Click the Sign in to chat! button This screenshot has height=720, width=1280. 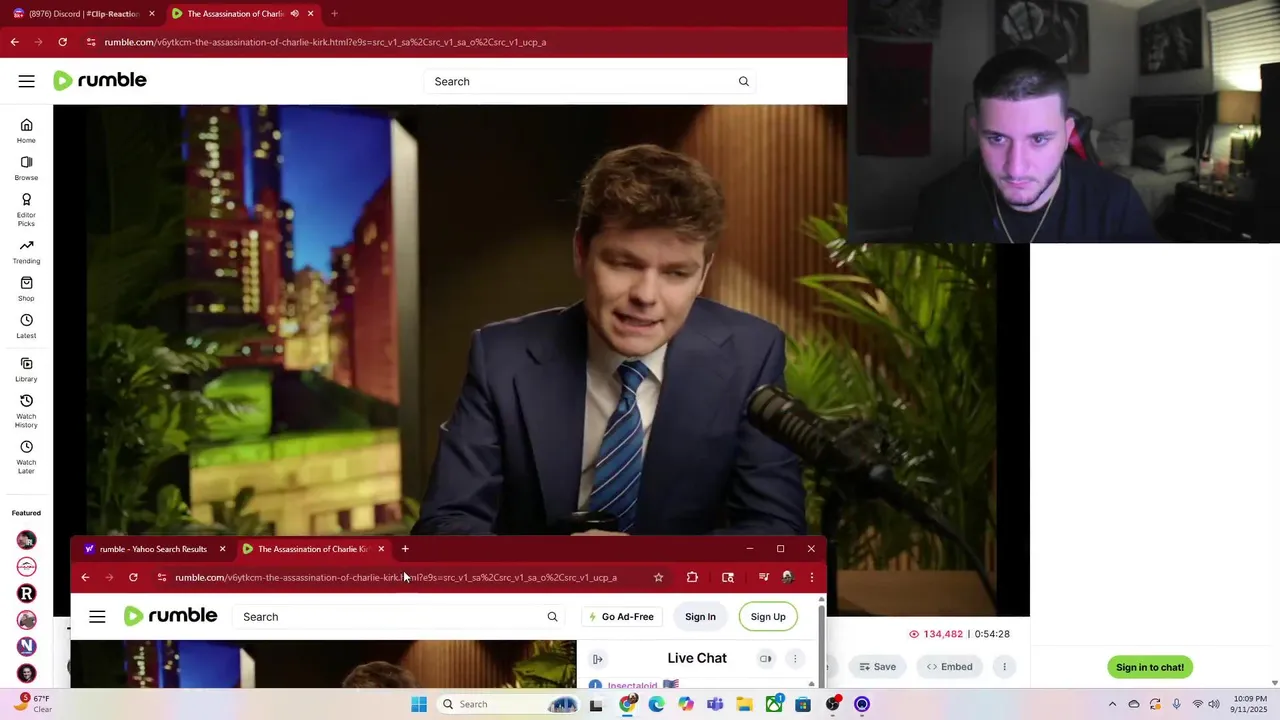[x=1150, y=667]
